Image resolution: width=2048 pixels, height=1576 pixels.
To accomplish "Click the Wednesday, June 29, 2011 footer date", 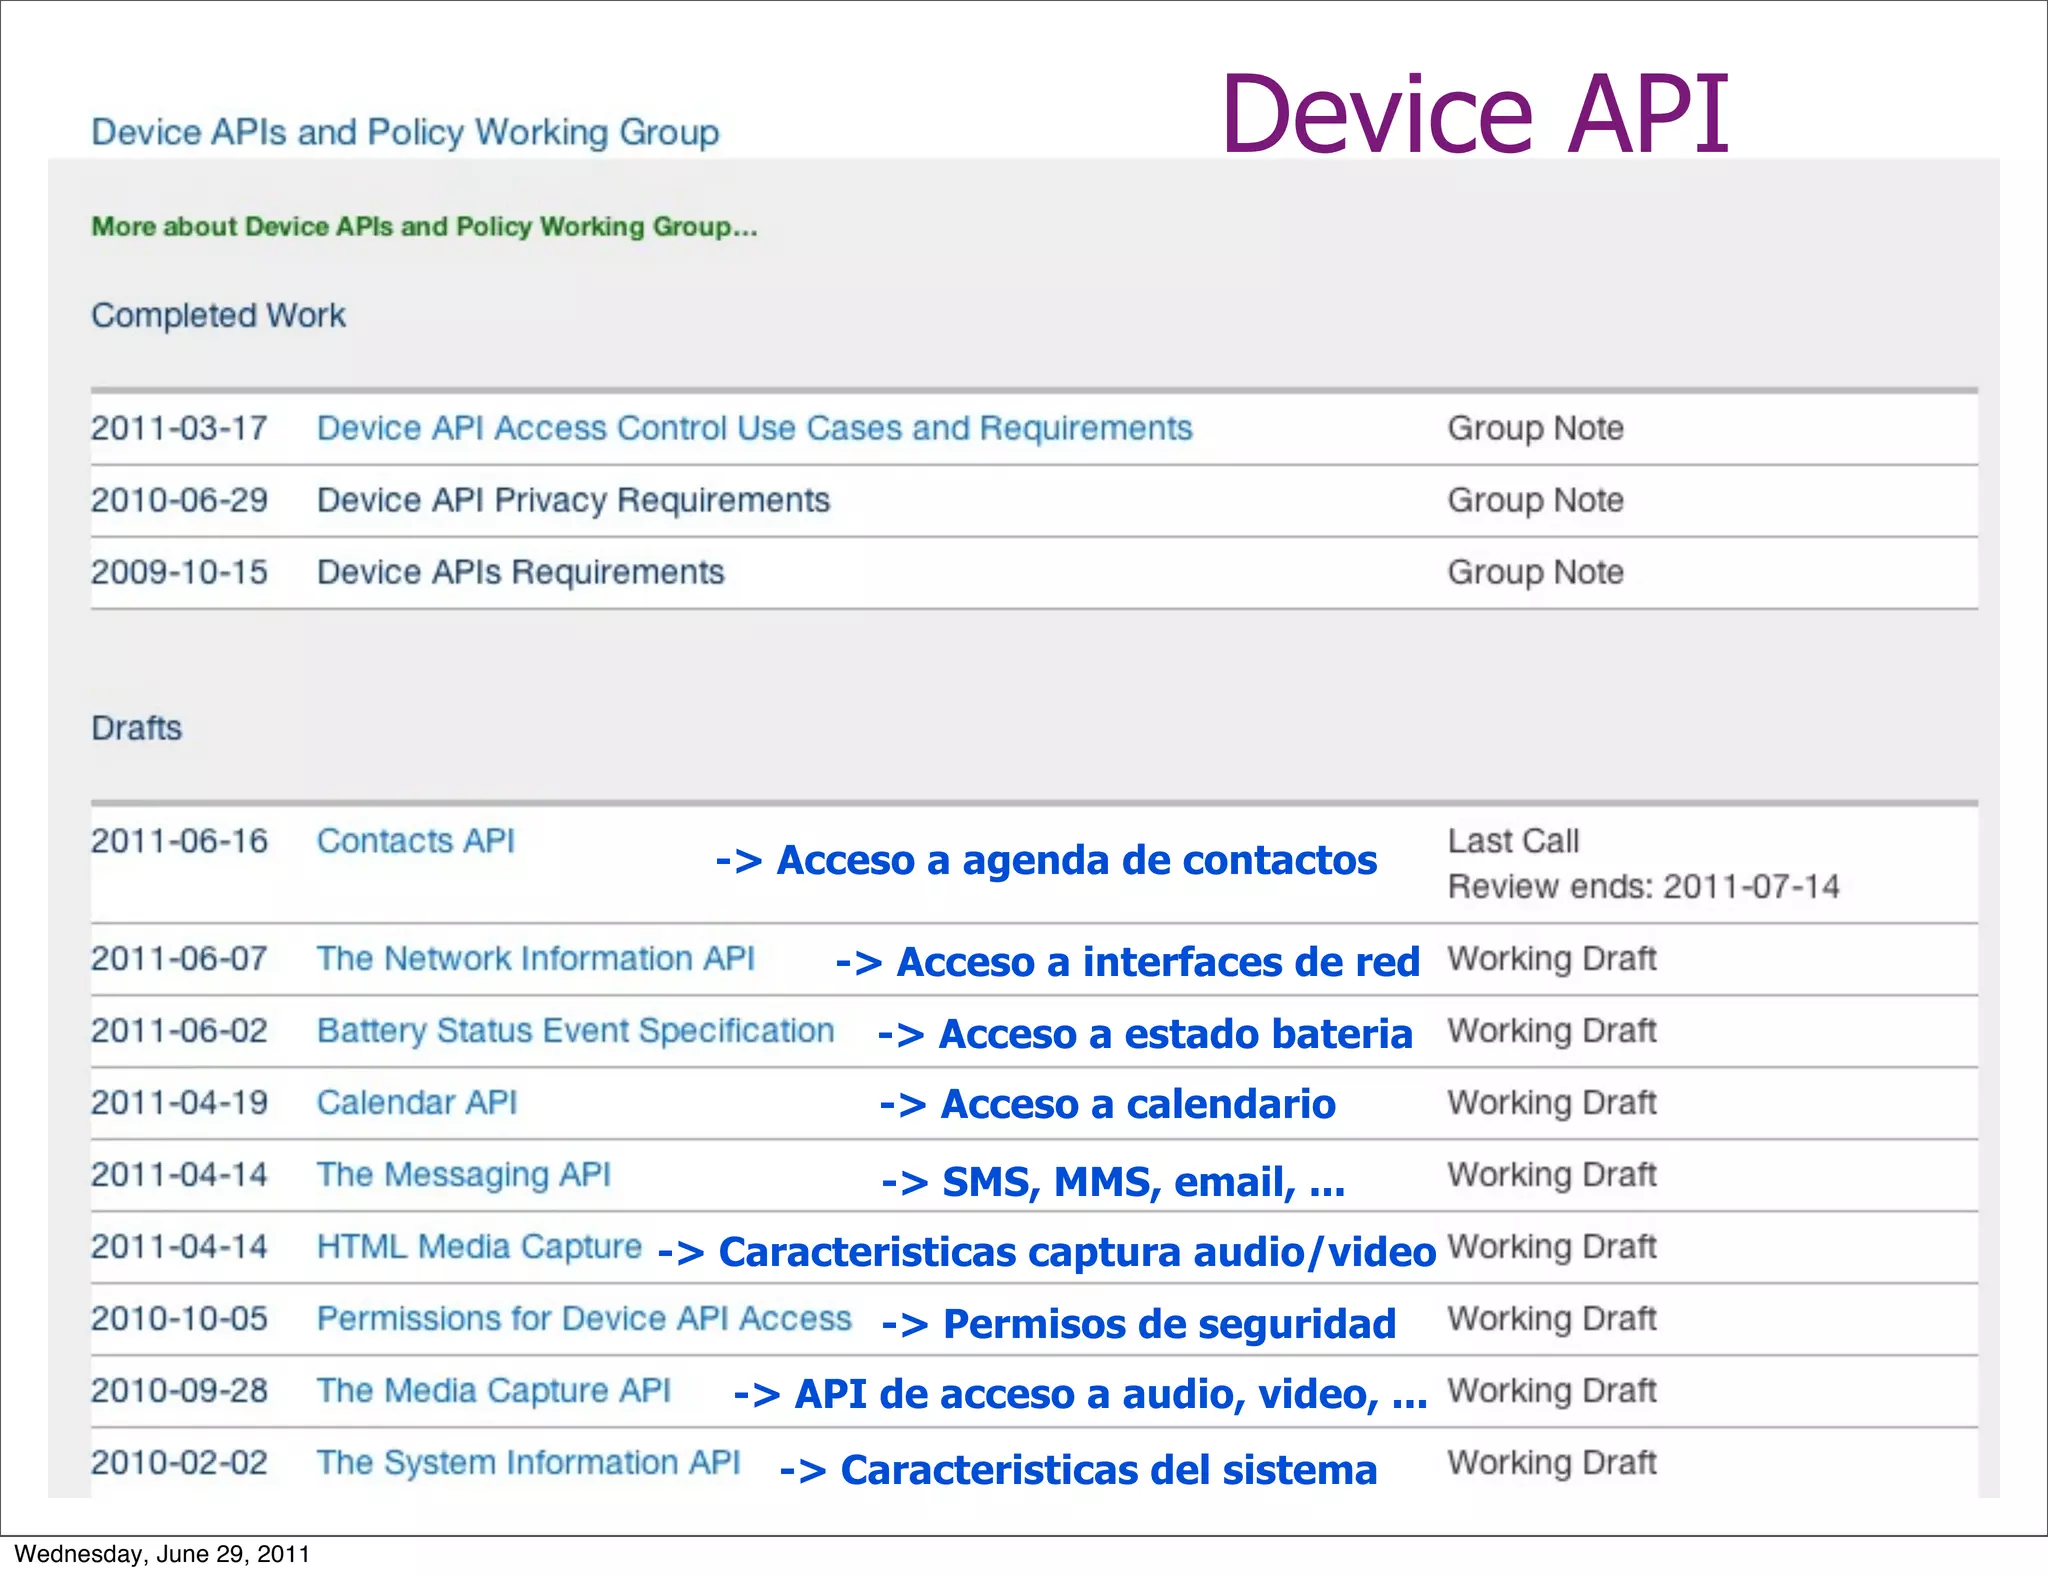I will (x=161, y=1554).
